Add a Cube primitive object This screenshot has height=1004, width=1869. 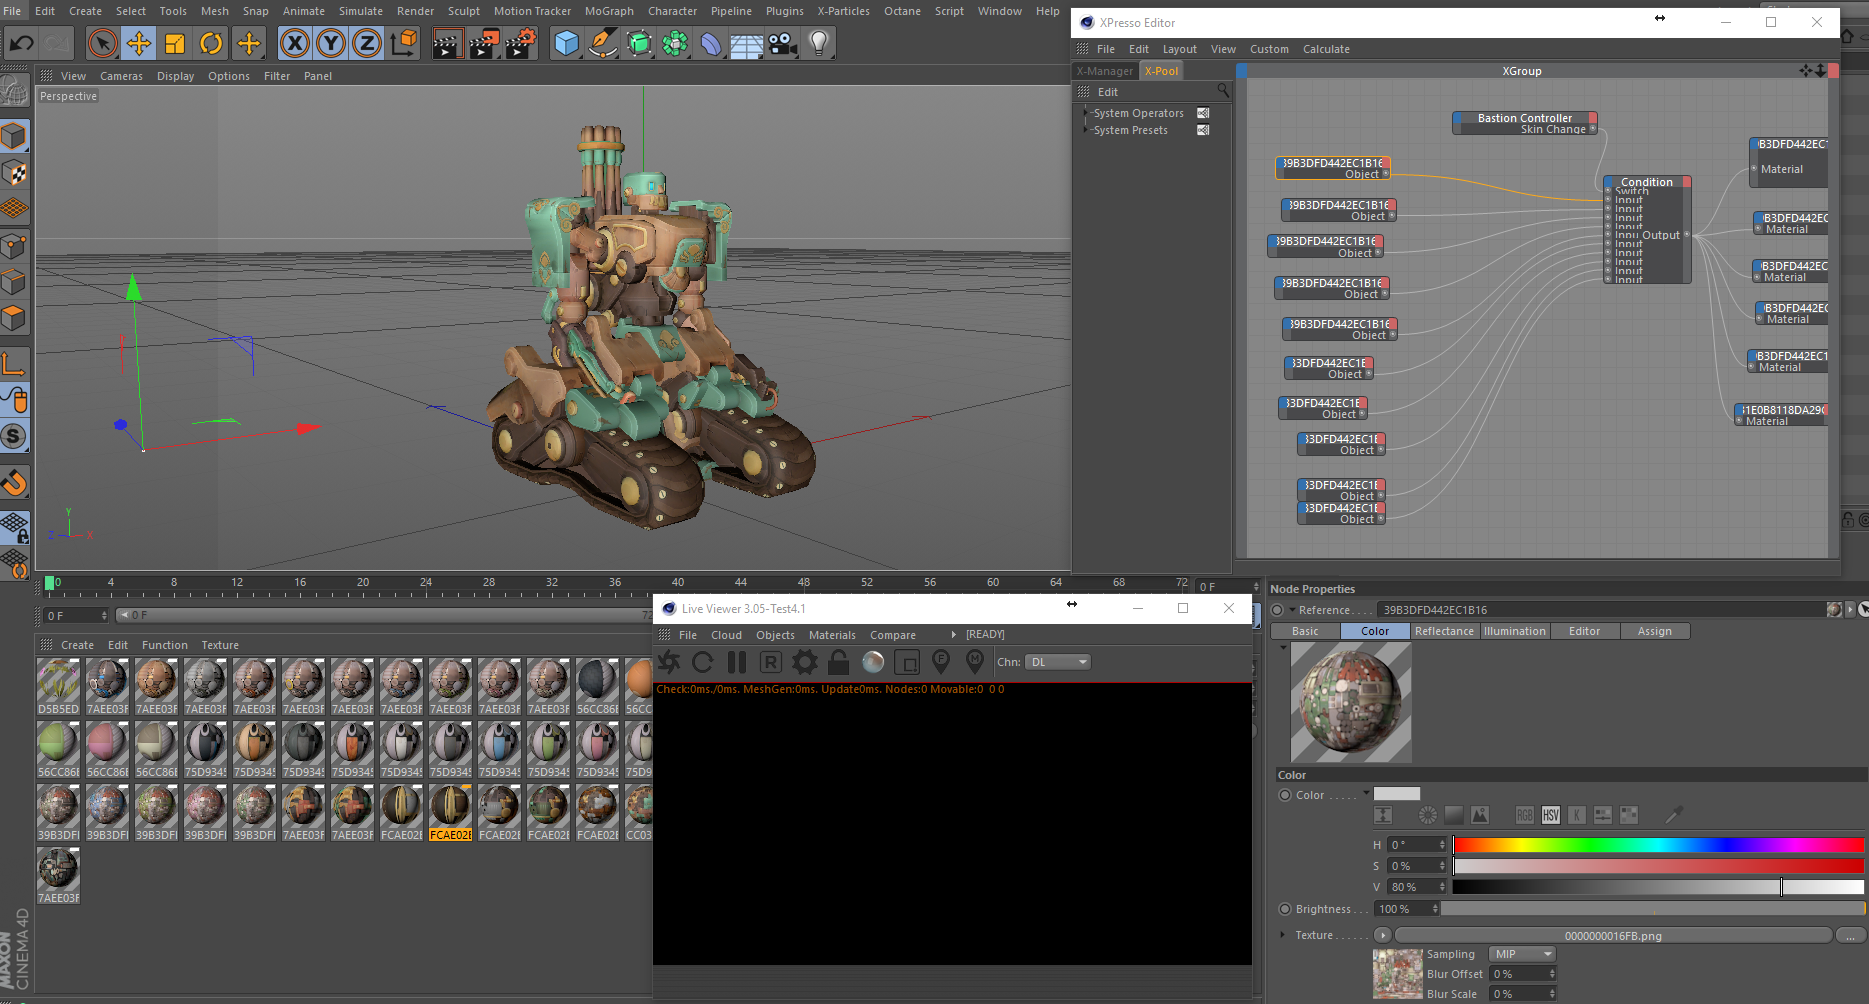coord(566,43)
